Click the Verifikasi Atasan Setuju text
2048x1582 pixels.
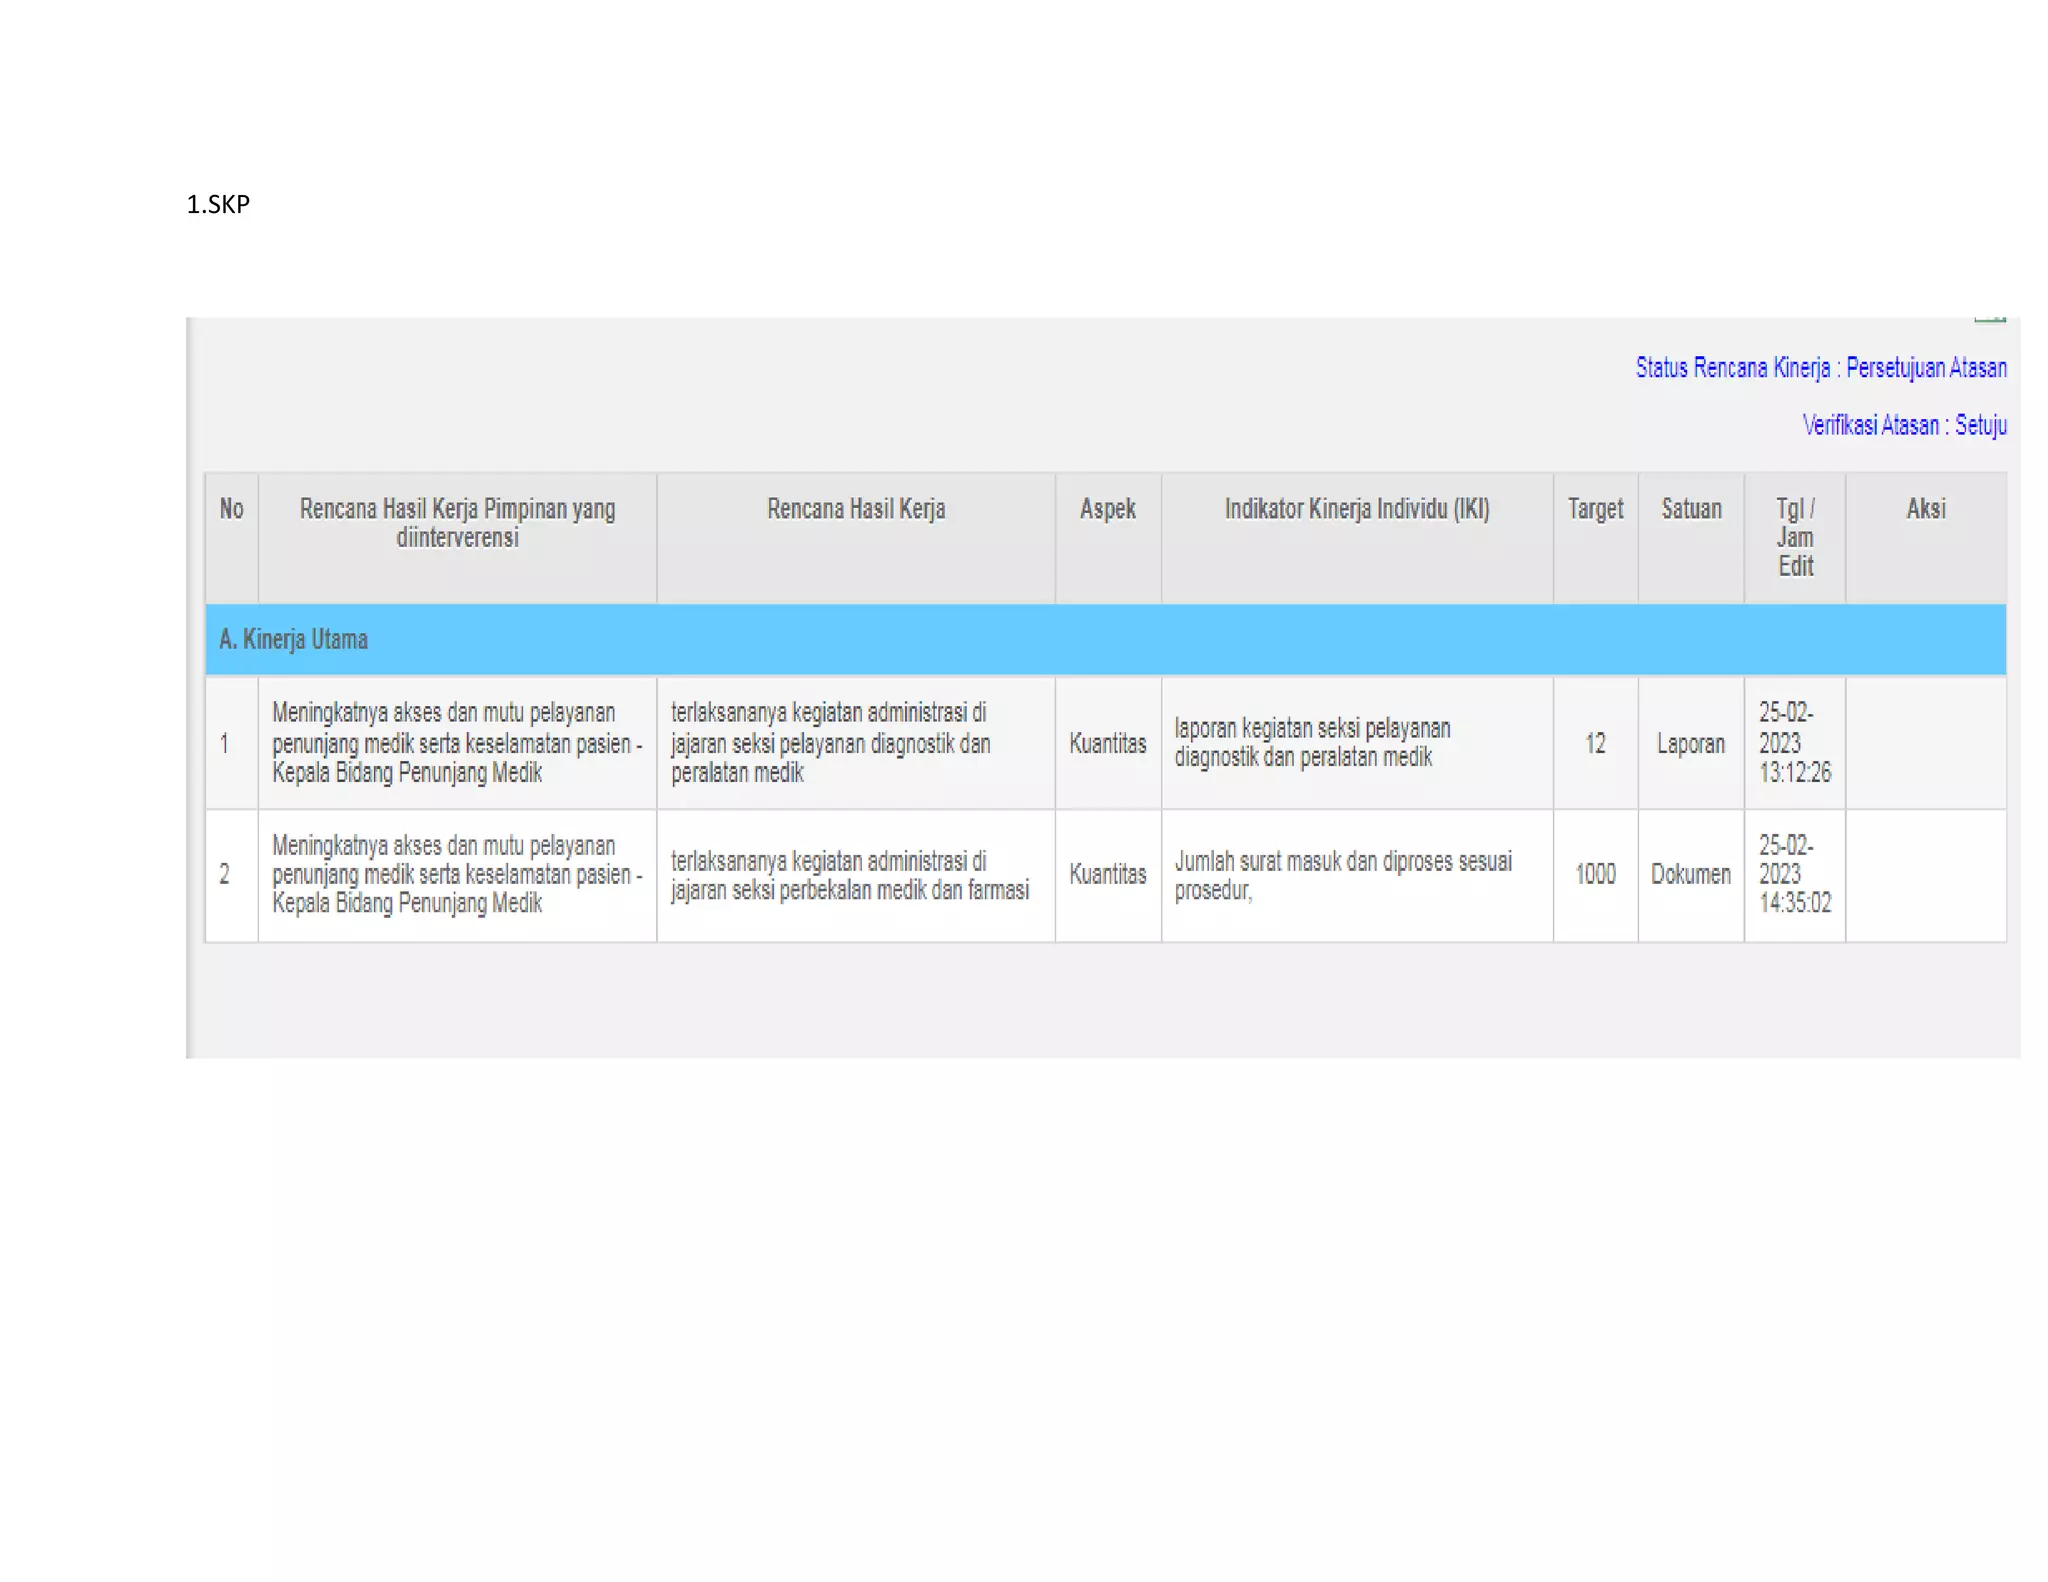point(1903,425)
